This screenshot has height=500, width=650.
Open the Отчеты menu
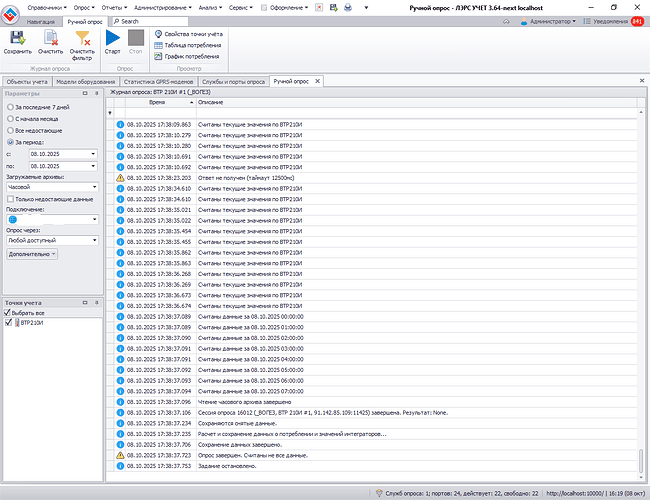point(113,6)
